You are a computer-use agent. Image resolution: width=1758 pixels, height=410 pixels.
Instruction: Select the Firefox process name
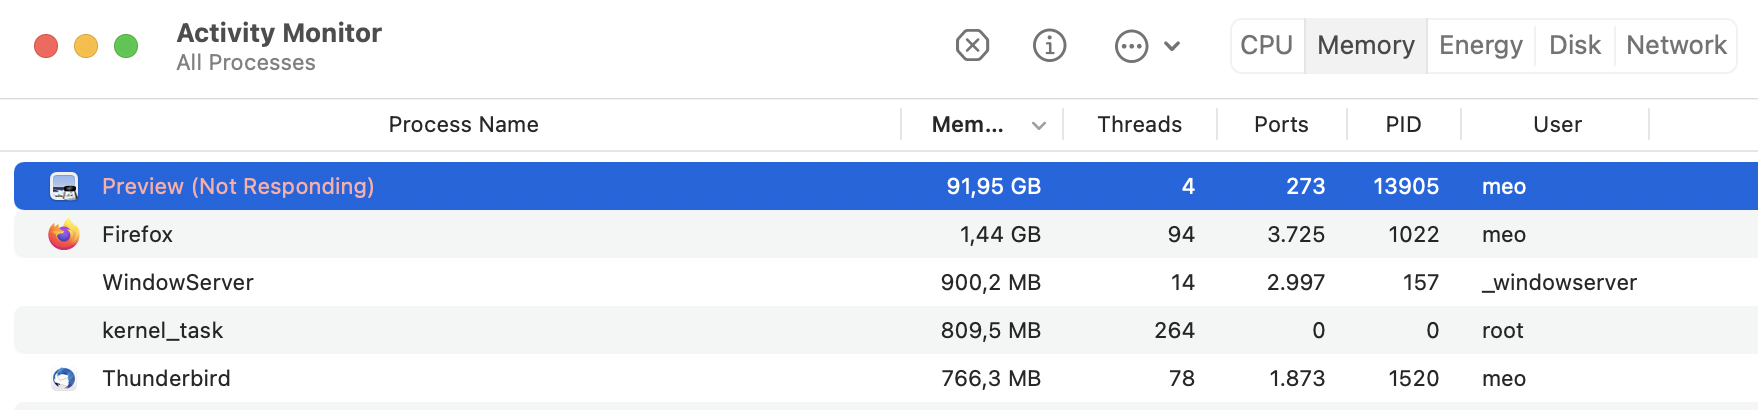pyautogui.click(x=137, y=234)
